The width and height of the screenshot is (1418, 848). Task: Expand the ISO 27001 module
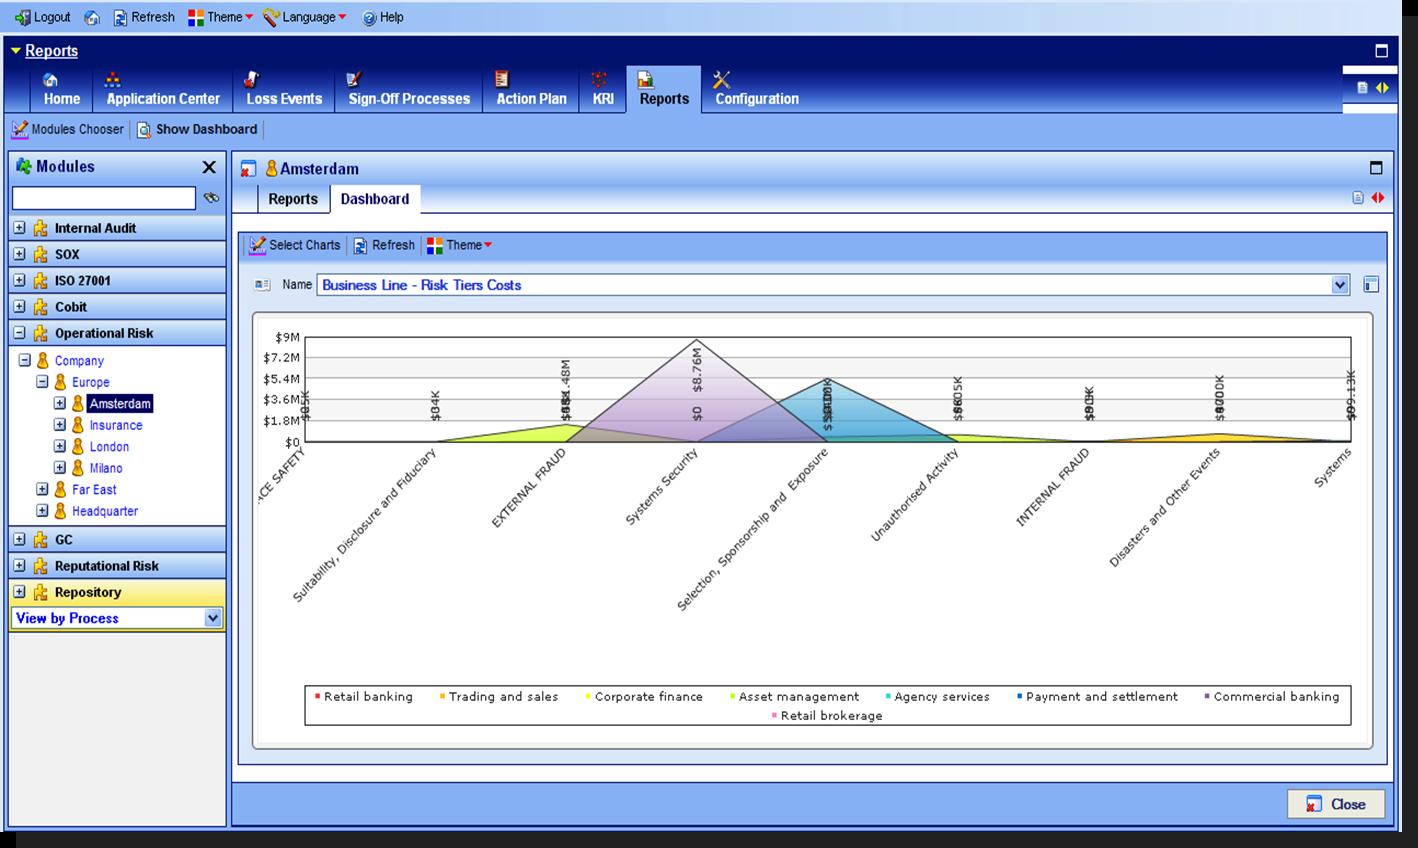(x=19, y=281)
